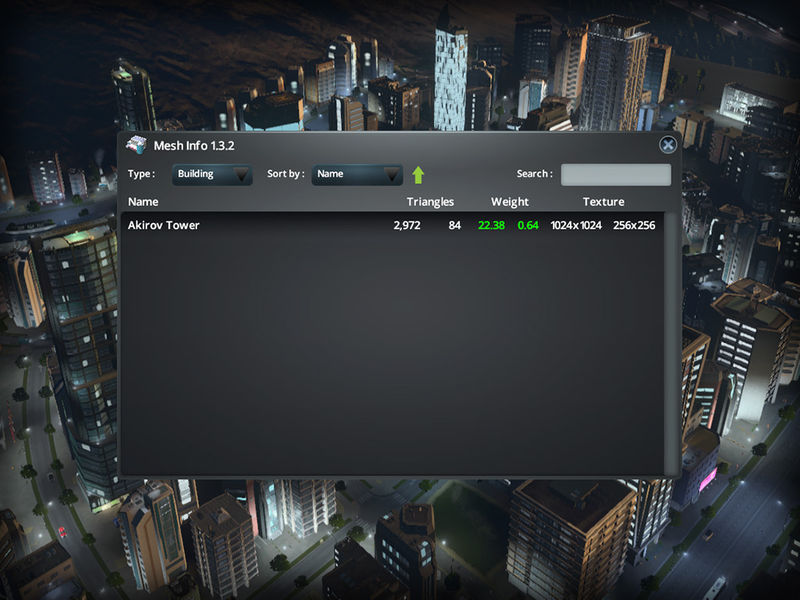The width and height of the screenshot is (800, 600).
Task: Close the Mesh Info window
Action: [667, 146]
